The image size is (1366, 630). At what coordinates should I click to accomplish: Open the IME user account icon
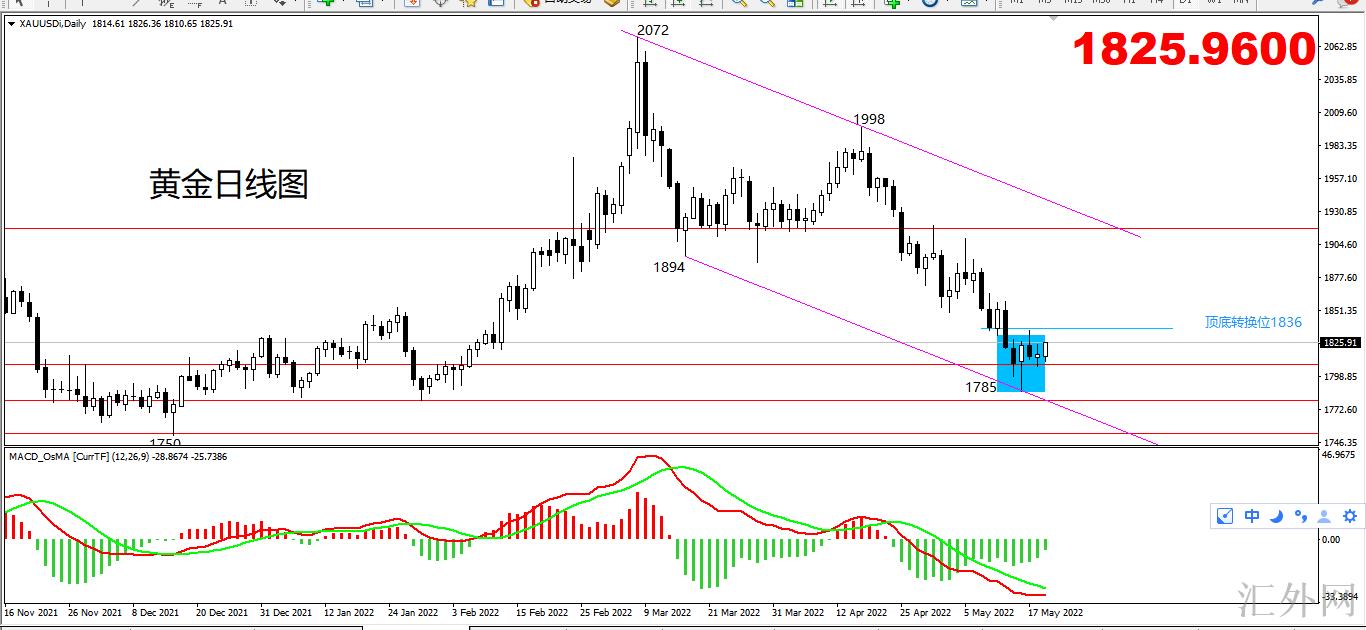pyautogui.click(x=1324, y=516)
